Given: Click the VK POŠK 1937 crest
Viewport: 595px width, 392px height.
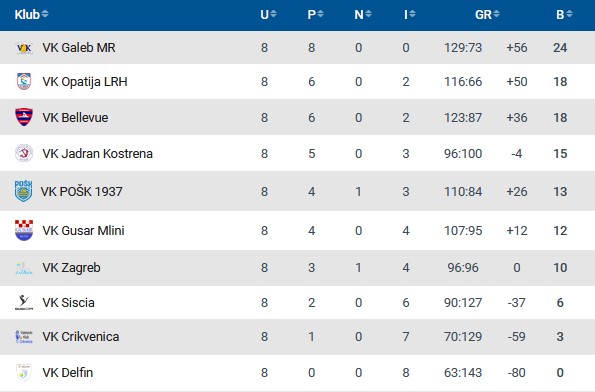Looking at the screenshot, I should click(24, 191).
